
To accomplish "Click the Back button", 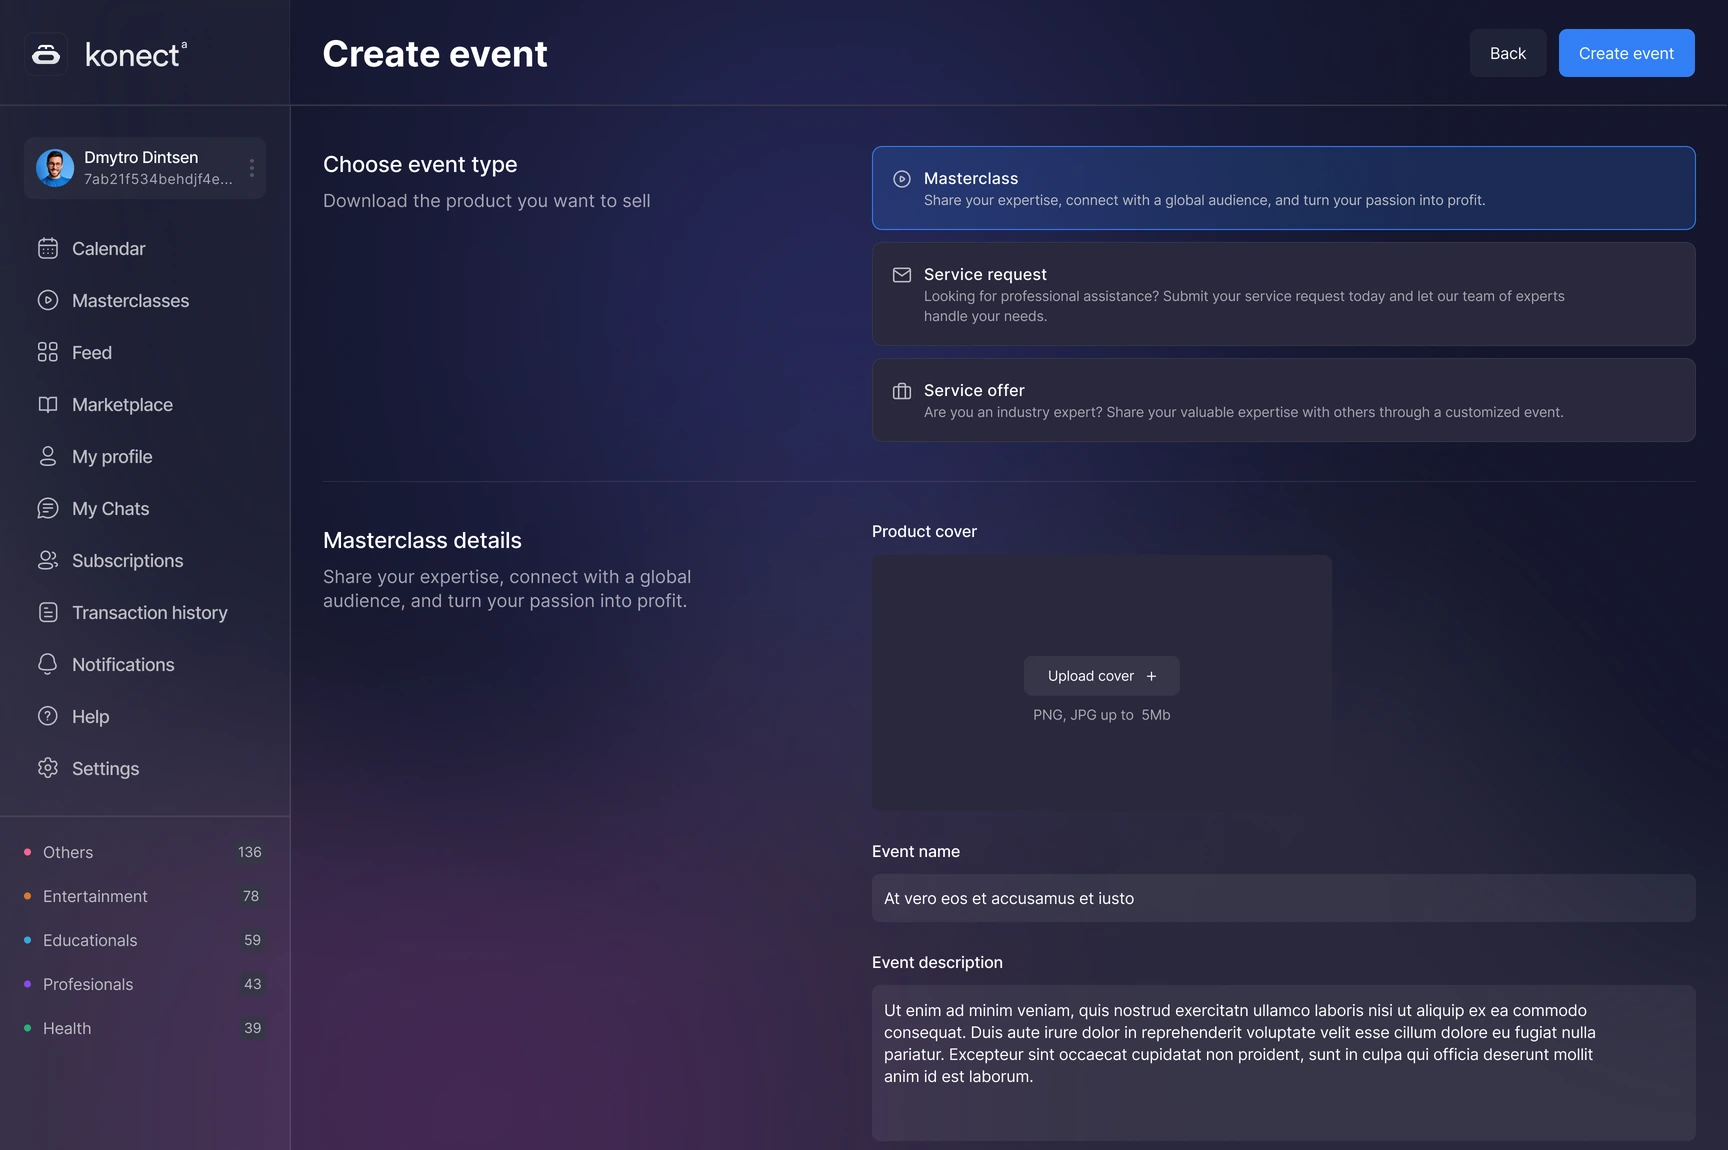I will coord(1508,53).
